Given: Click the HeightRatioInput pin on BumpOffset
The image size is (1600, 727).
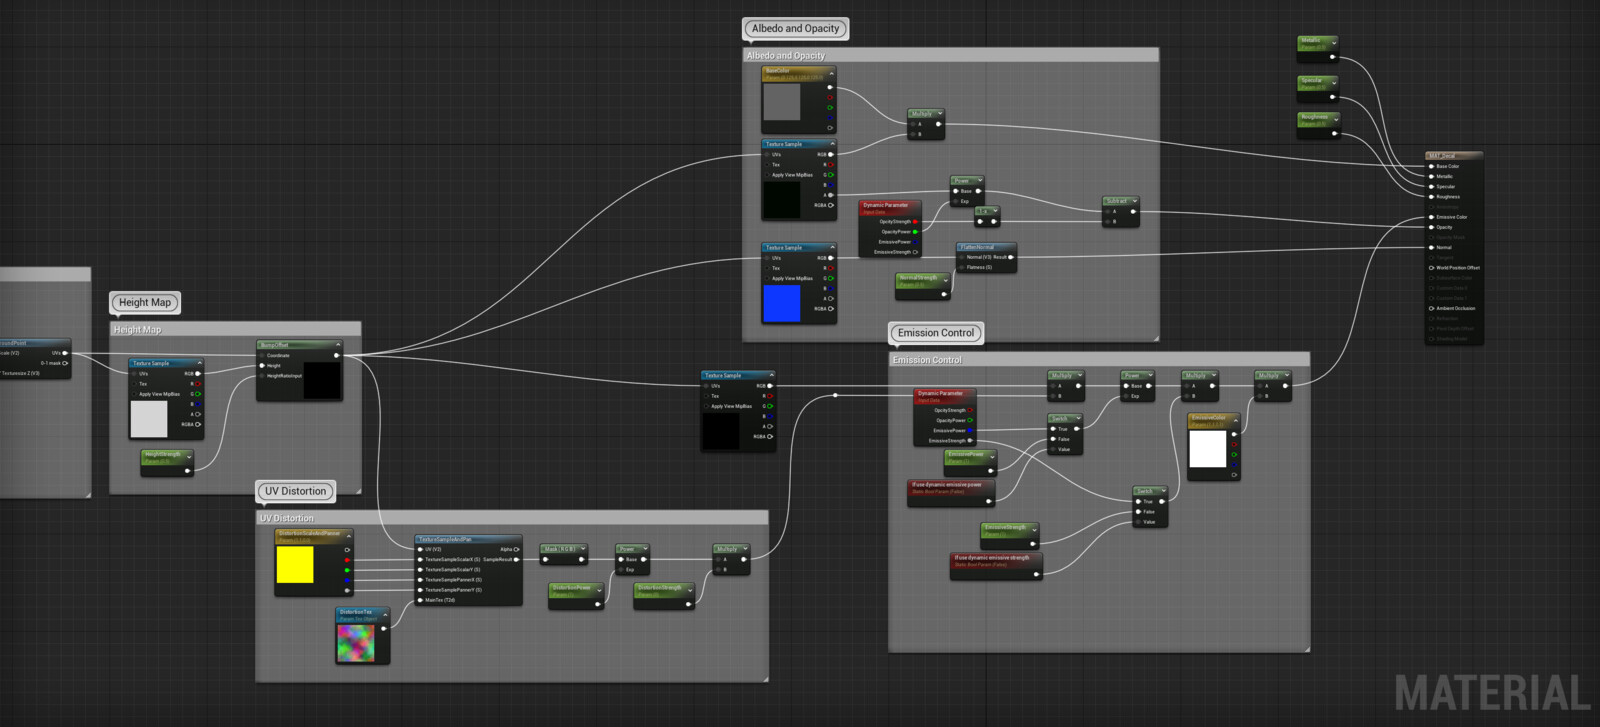Looking at the screenshot, I should pyautogui.click(x=262, y=376).
